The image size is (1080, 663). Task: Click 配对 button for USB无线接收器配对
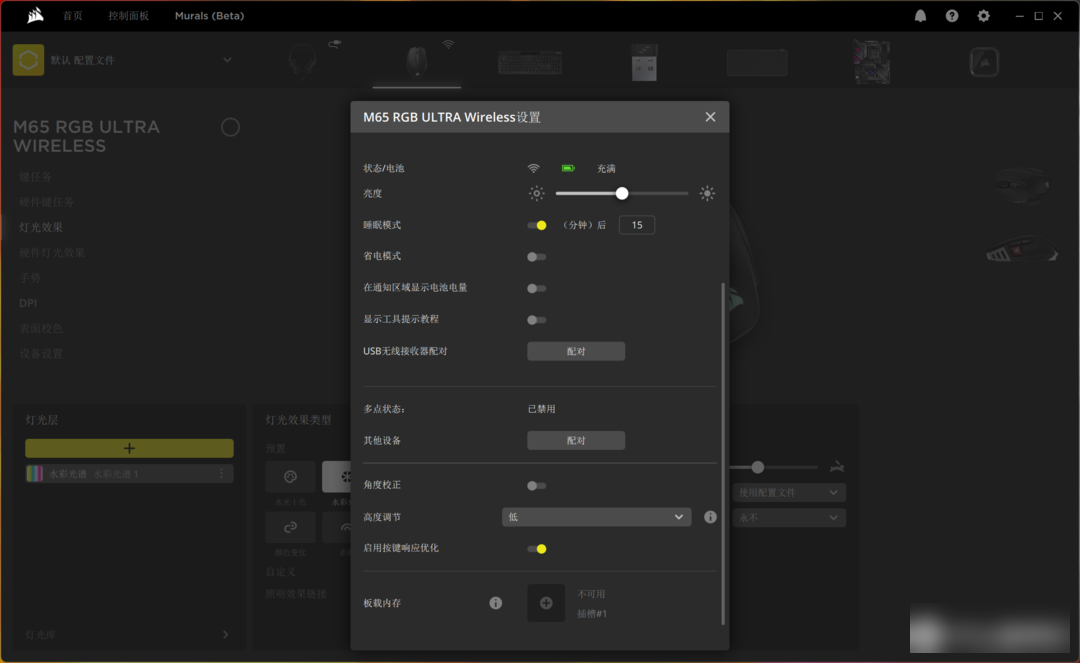[x=576, y=351]
